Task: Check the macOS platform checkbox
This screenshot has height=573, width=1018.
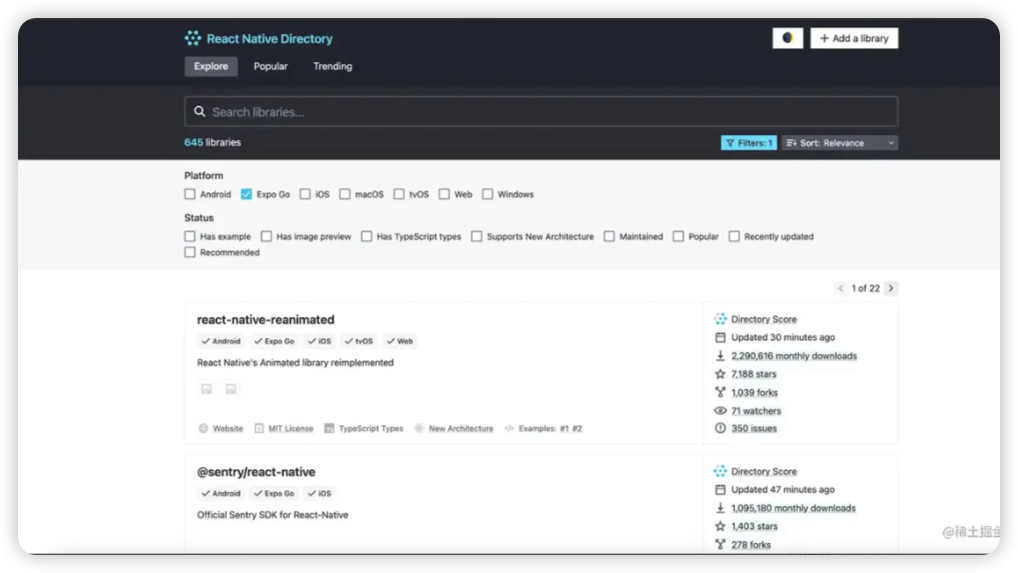Action: 345,194
